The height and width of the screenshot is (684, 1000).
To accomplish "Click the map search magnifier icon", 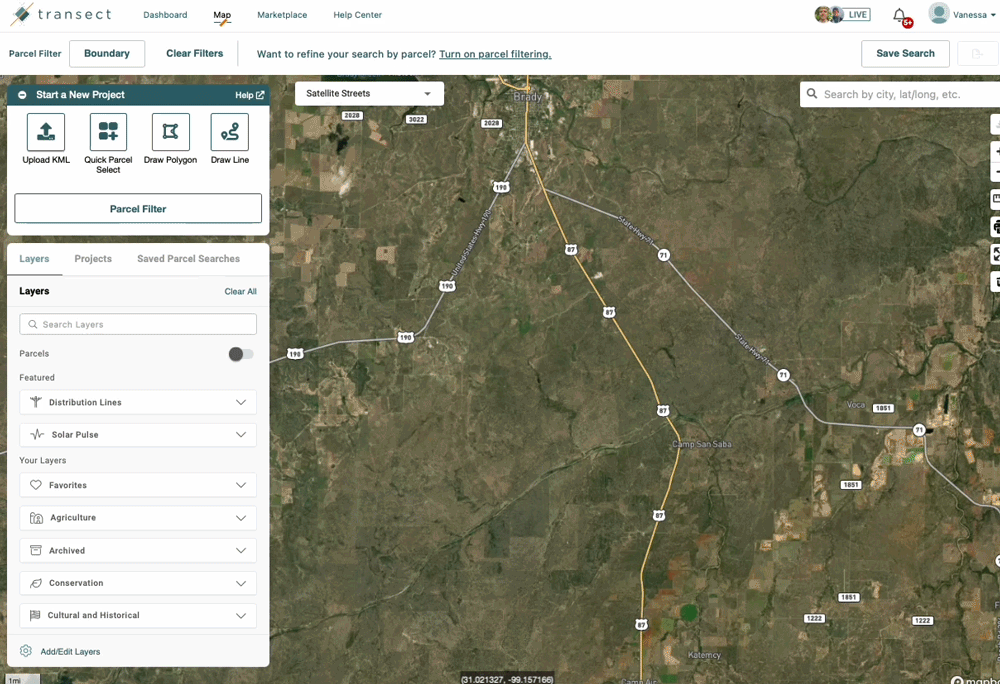I will 812,94.
